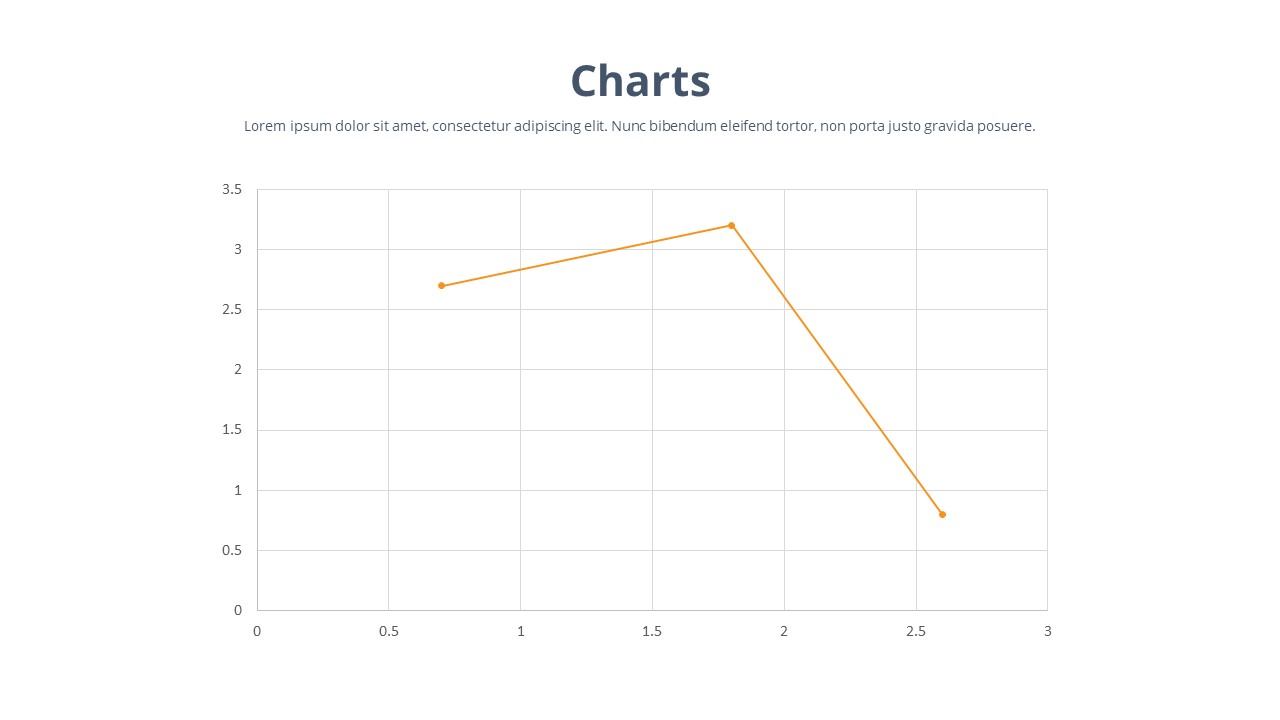Select the 1.5 label on the horizontal axis
The image size is (1280, 720).
point(652,631)
